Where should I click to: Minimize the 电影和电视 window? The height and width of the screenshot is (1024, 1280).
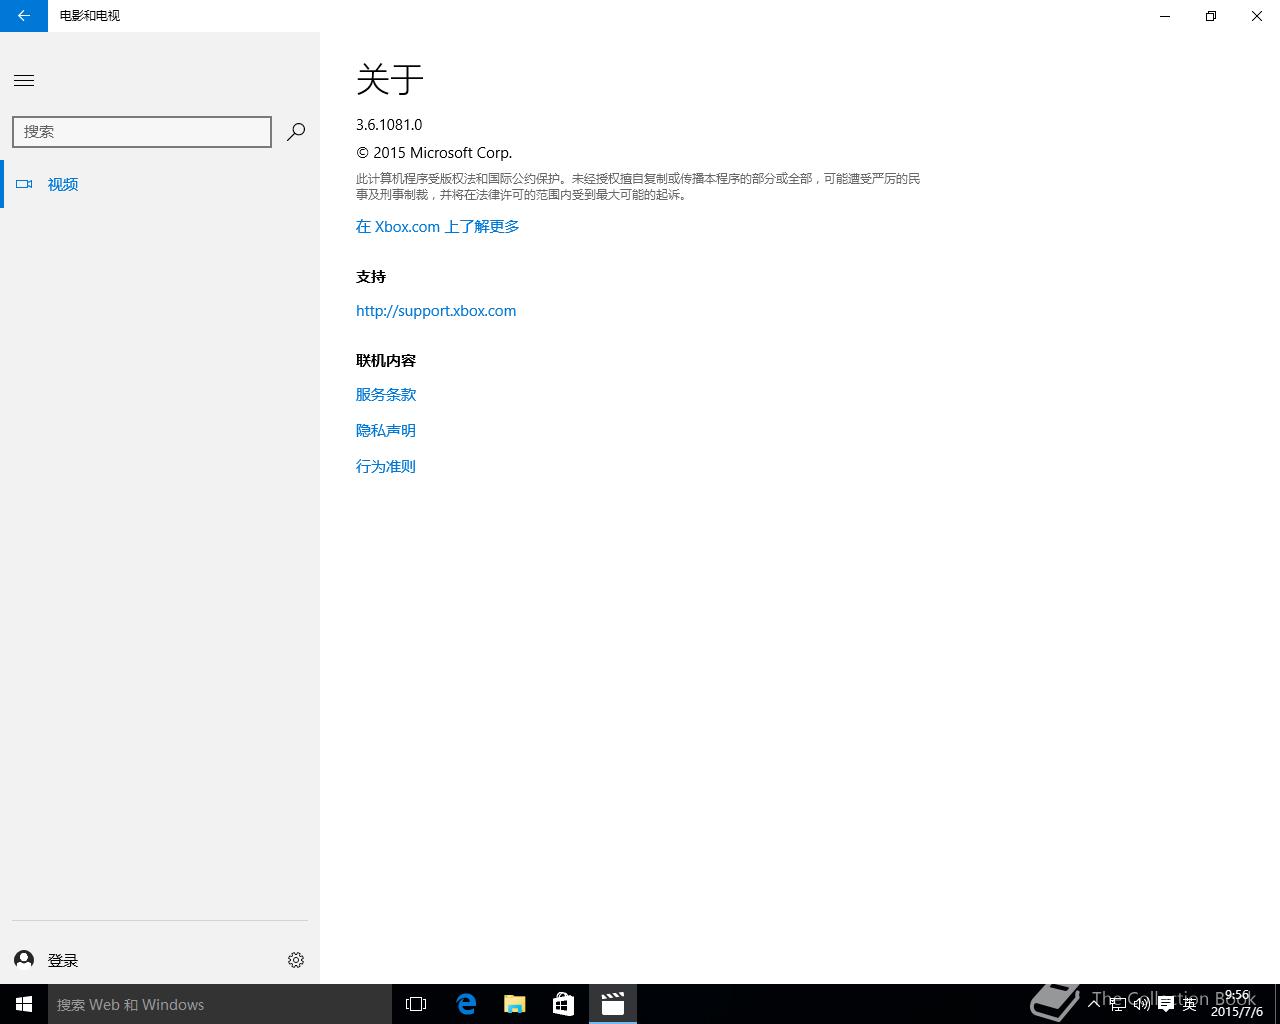coord(1165,16)
